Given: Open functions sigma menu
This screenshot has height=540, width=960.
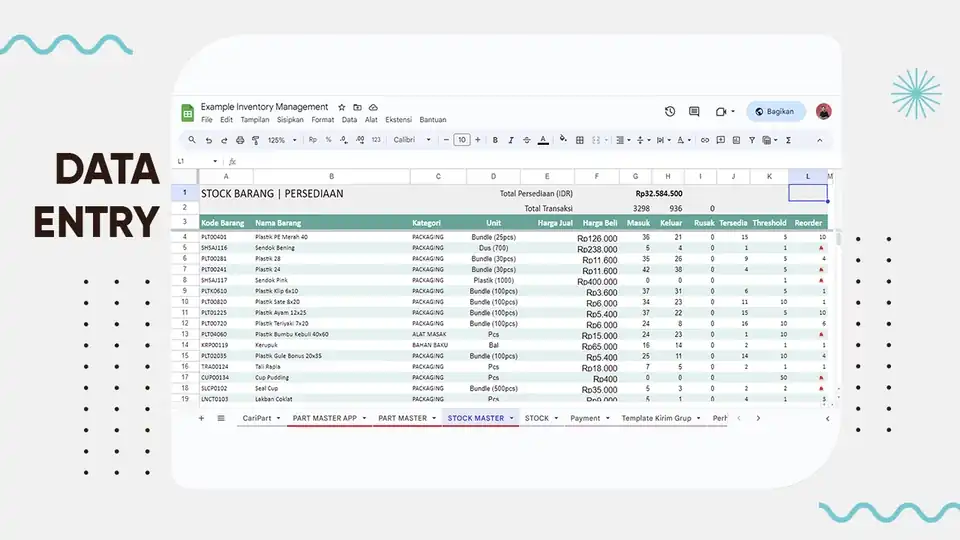Looking at the screenshot, I should point(789,140).
